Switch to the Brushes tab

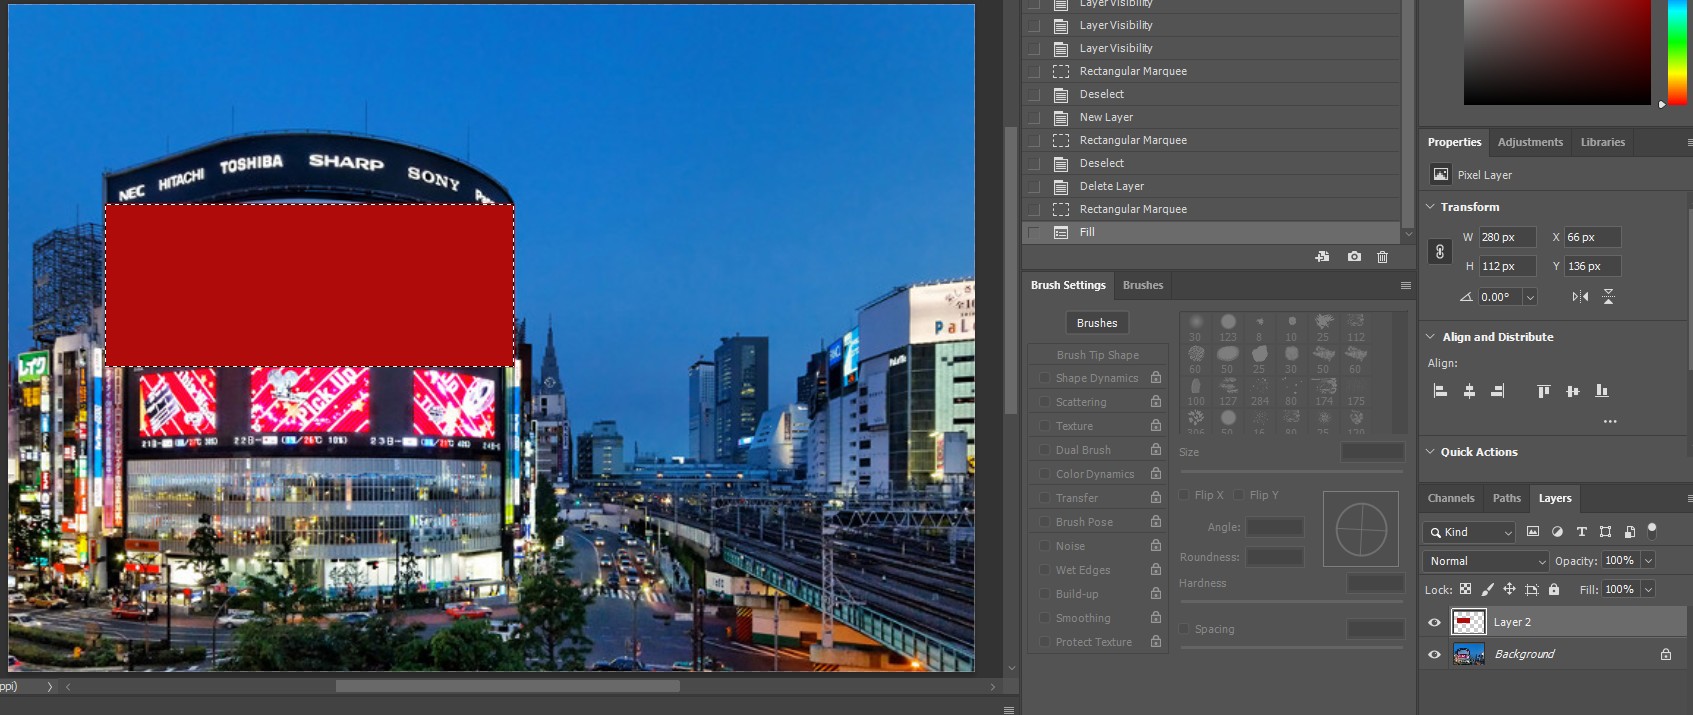pos(1143,285)
